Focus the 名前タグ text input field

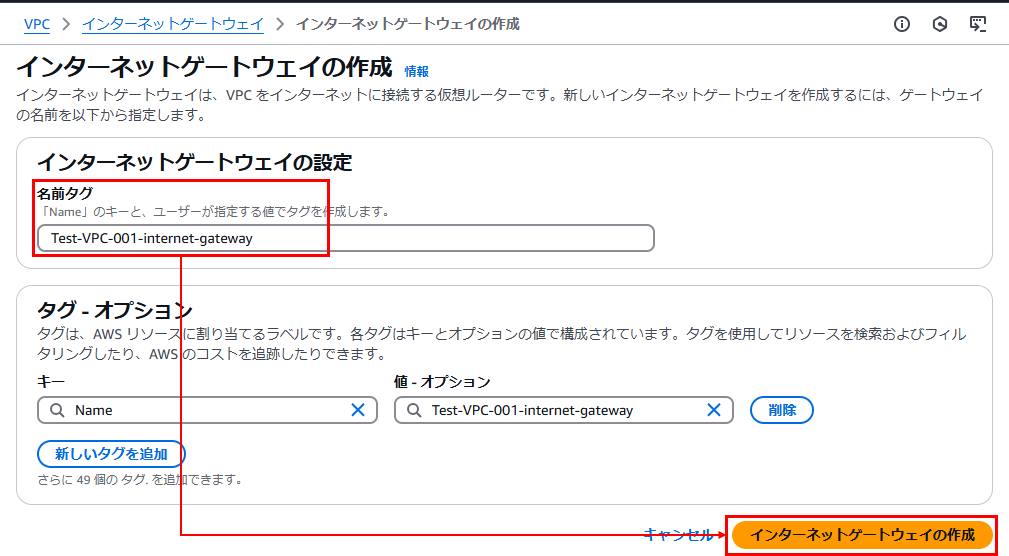coord(346,238)
